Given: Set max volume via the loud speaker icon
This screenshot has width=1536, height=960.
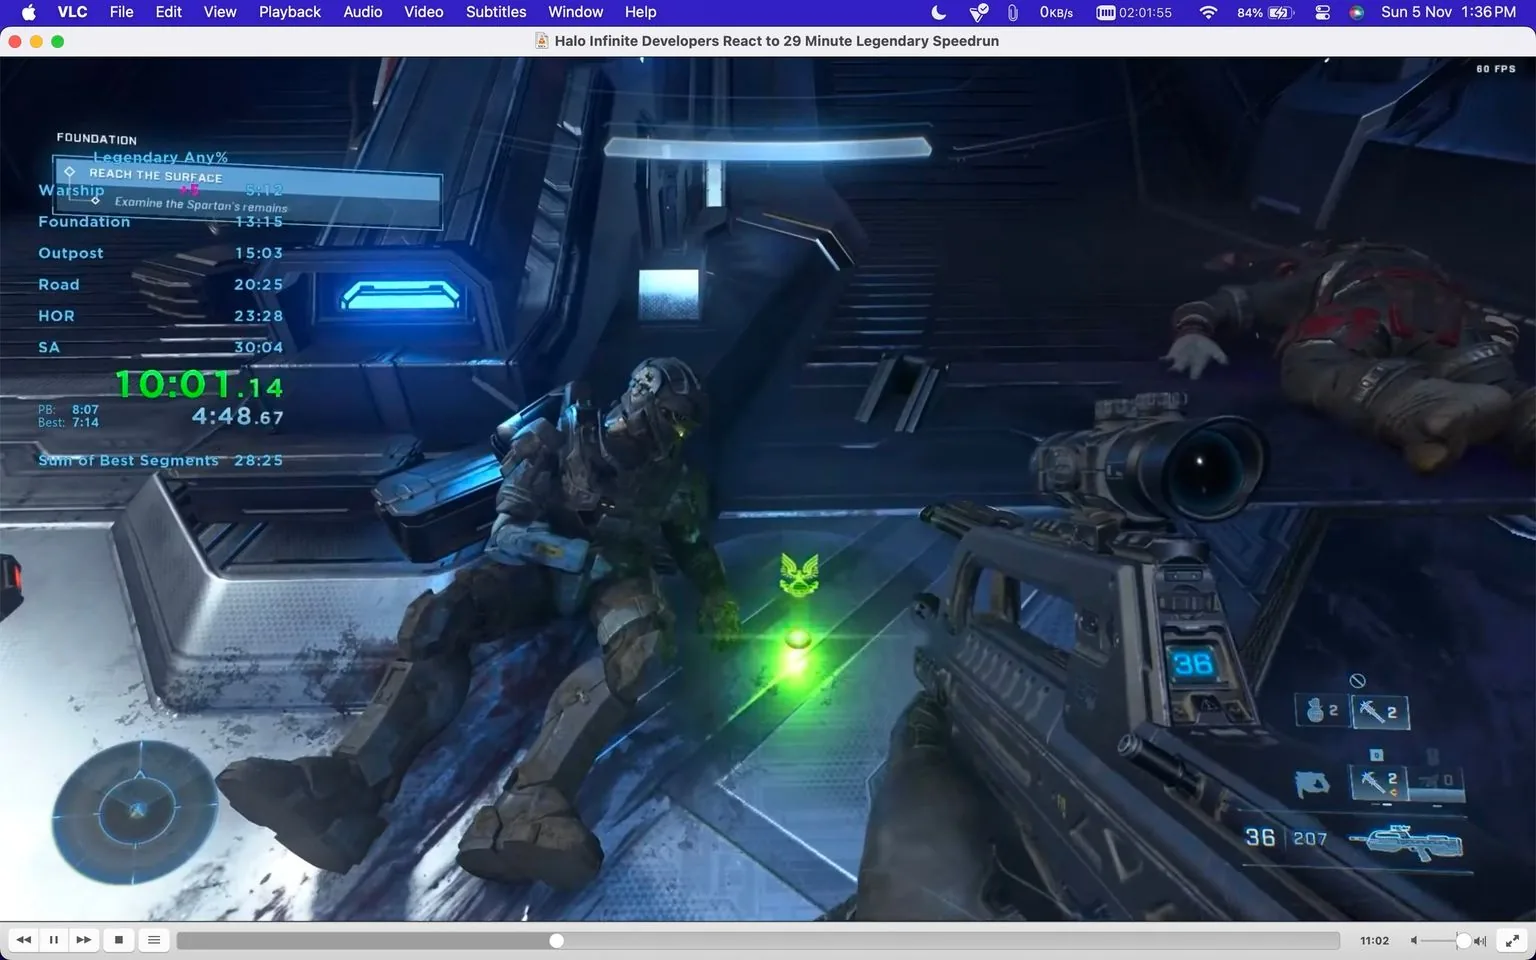Looking at the screenshot, I should 1477,940.
